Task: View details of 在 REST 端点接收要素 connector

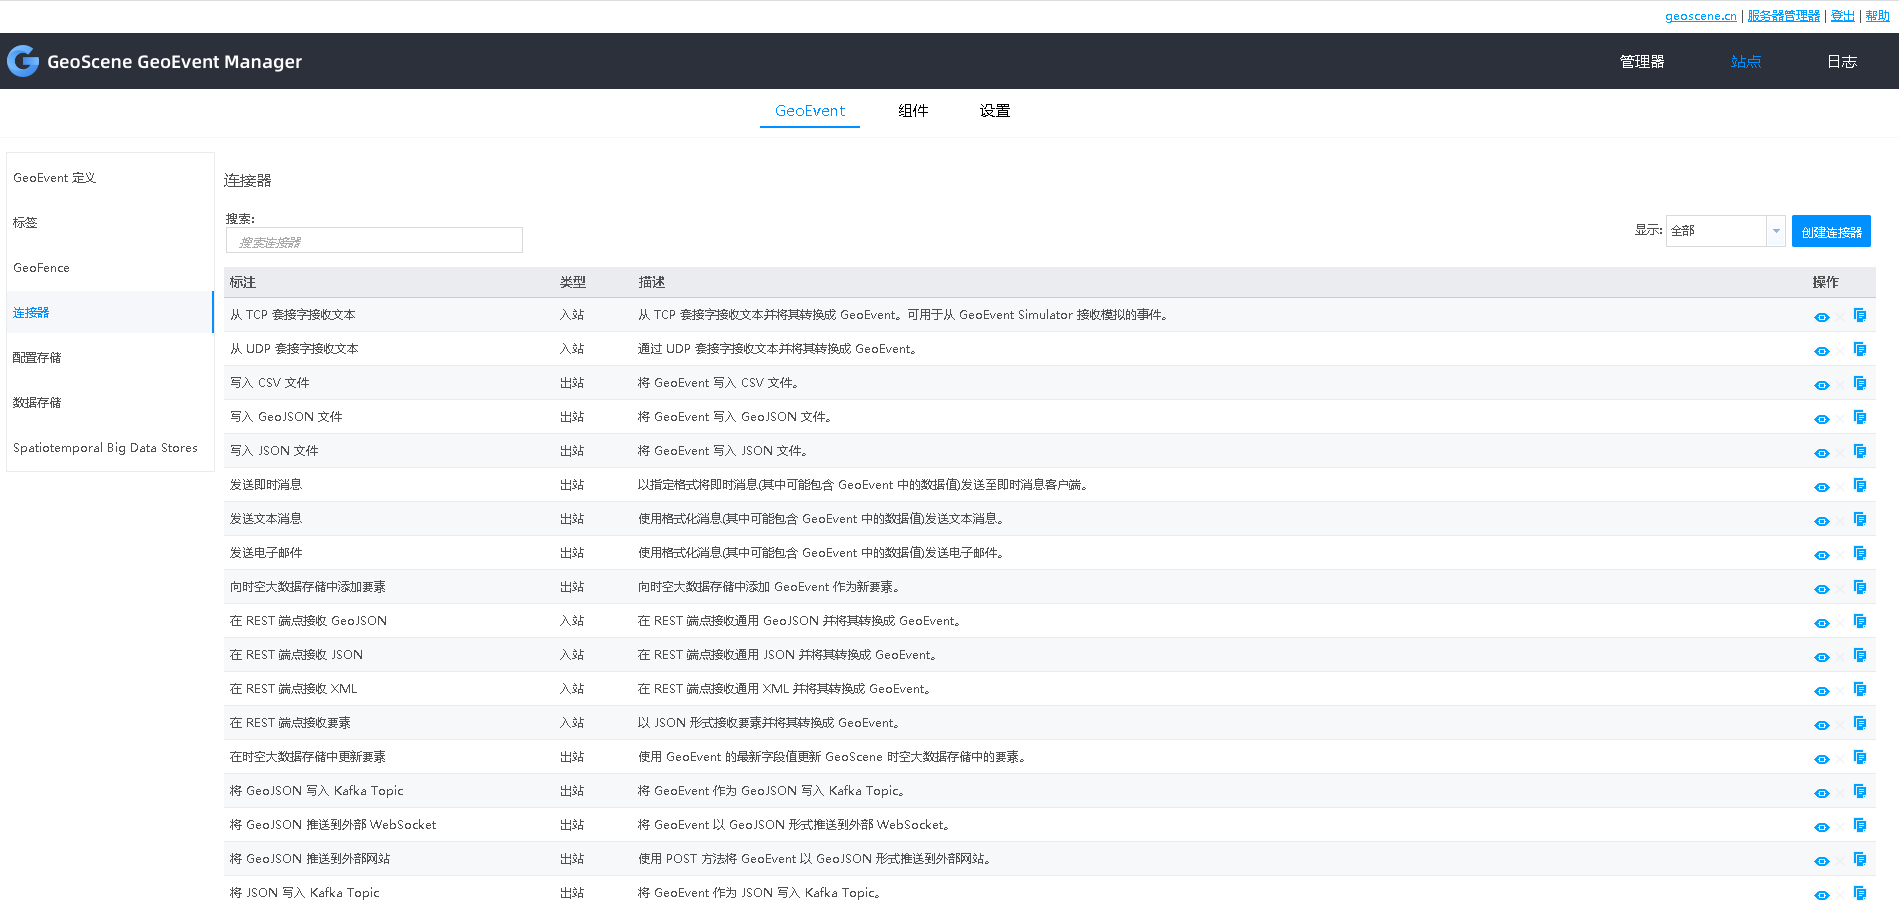Action: point(1822,723)
